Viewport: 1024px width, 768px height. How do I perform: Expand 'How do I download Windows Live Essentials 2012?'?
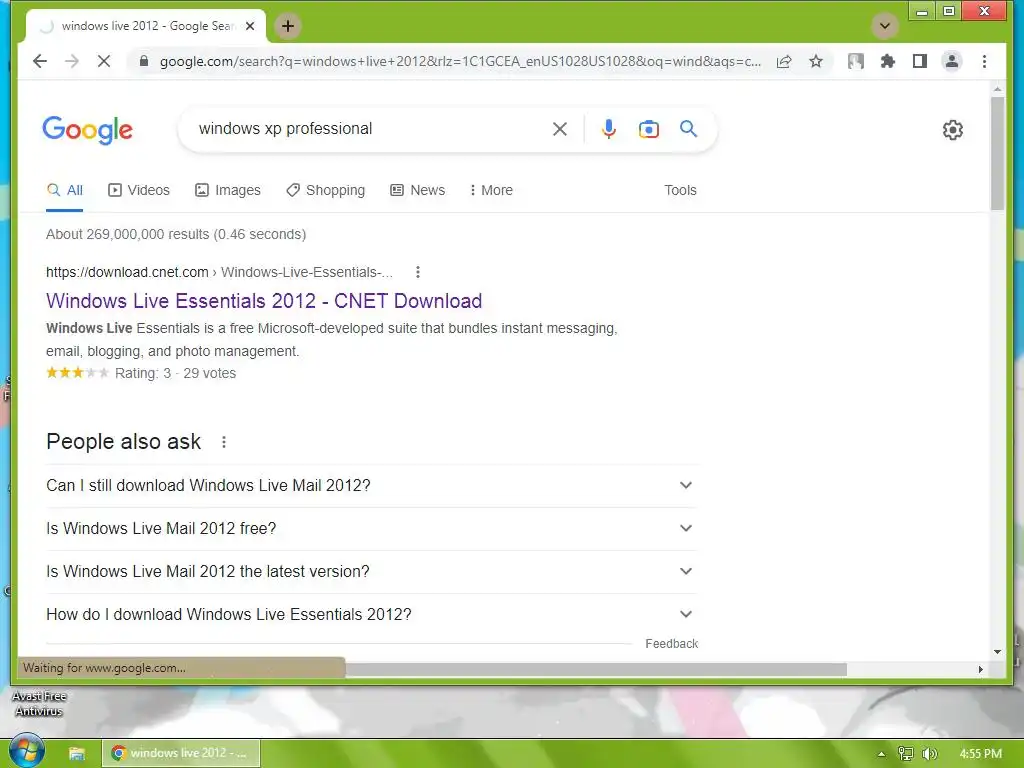coord(371,615)
